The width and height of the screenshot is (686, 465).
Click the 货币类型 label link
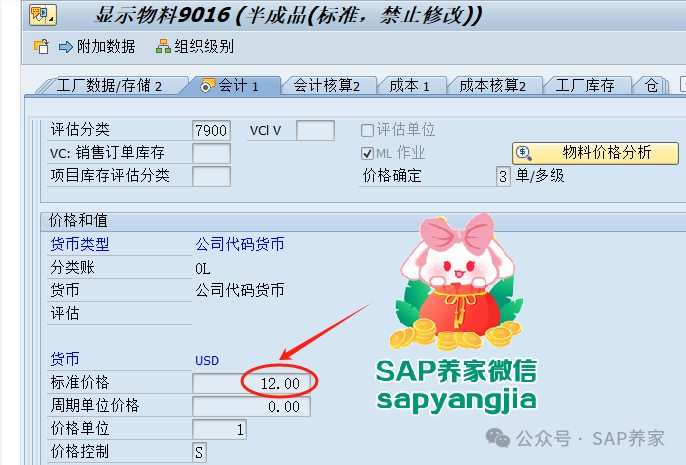tap(80, 244)
